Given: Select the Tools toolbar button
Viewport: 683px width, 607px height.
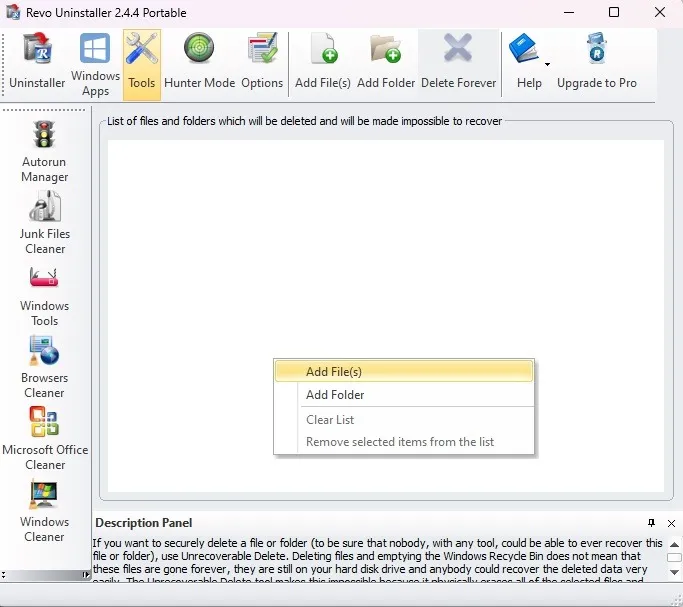Looking at the screenshot, I should 142,64.
